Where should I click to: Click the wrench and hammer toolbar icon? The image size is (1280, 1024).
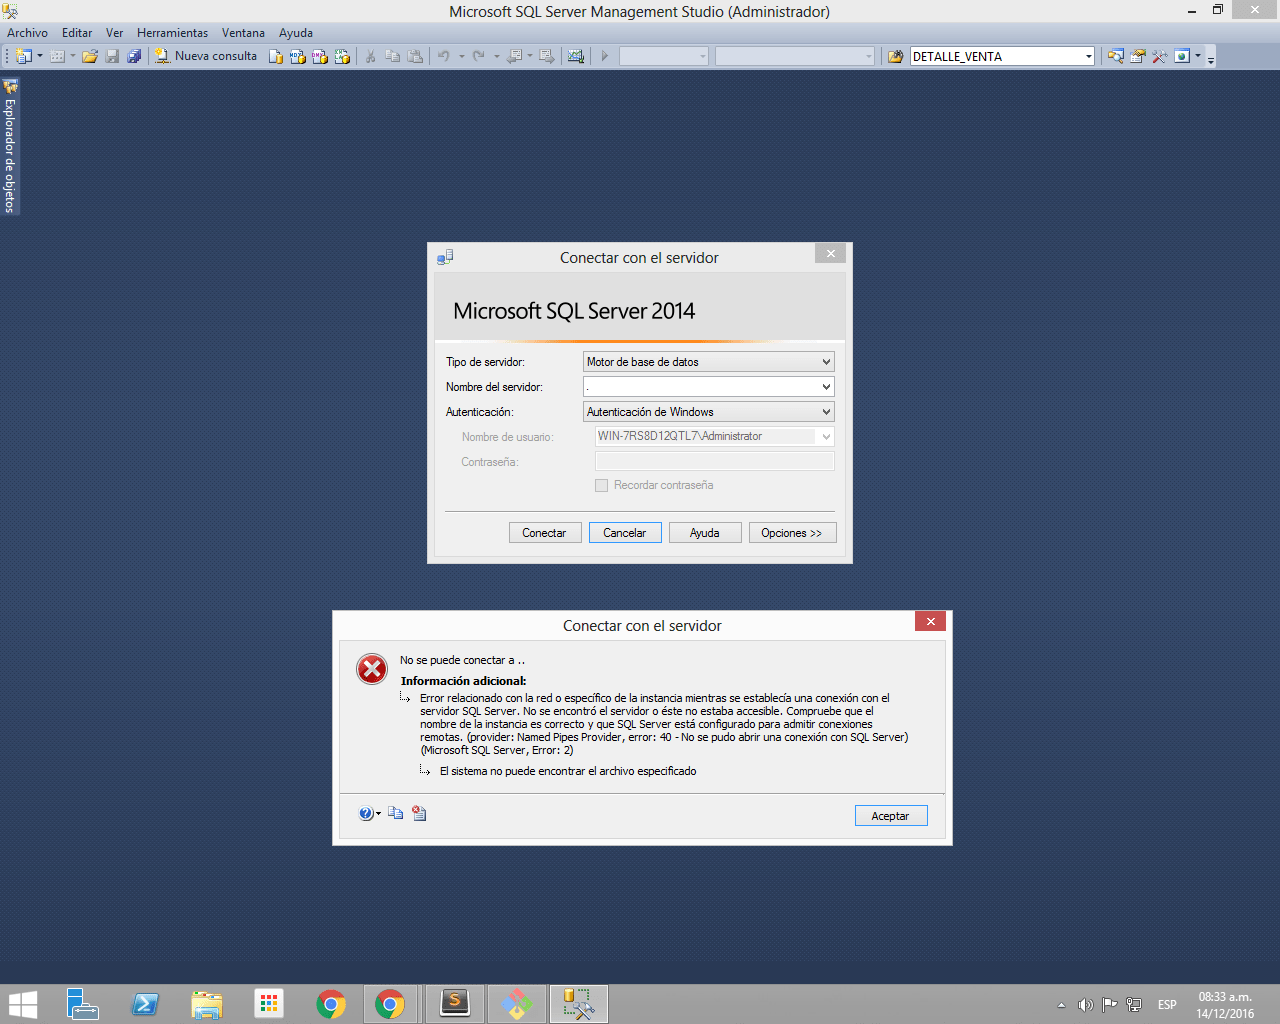(1160, 56)
